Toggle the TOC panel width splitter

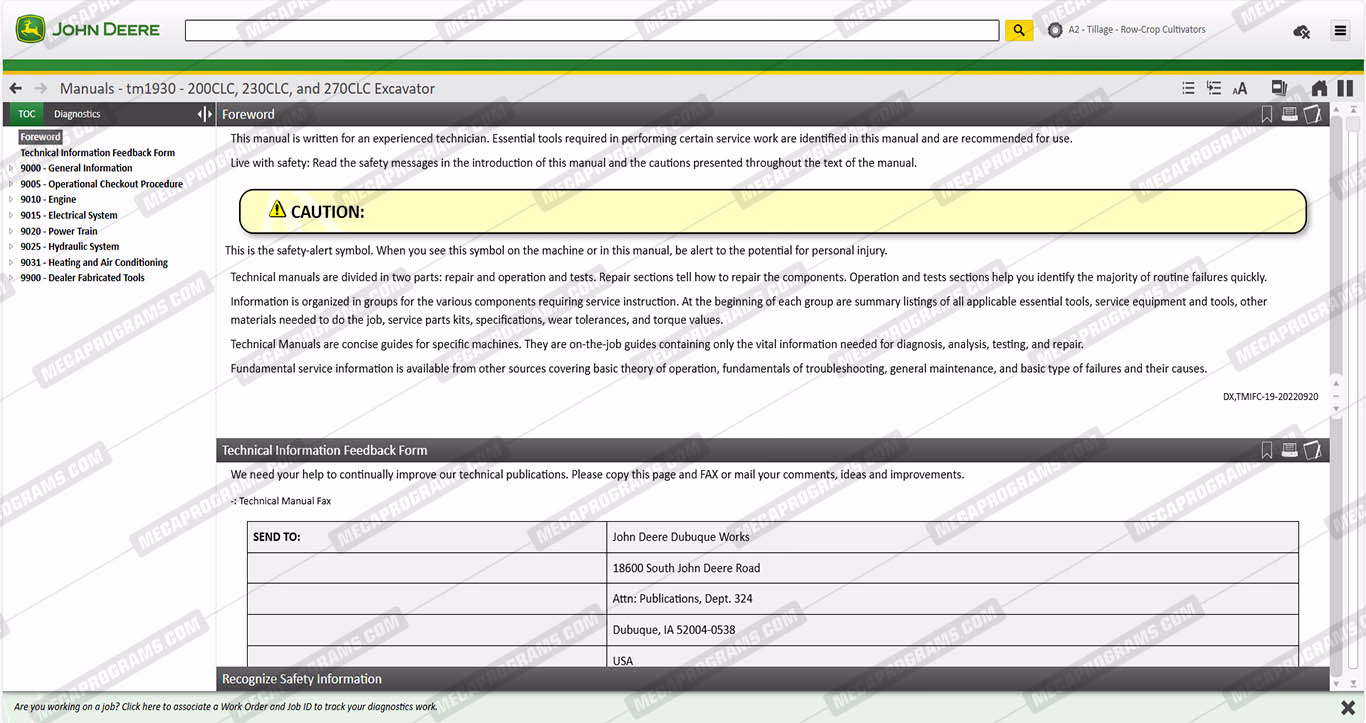(204, 115)
